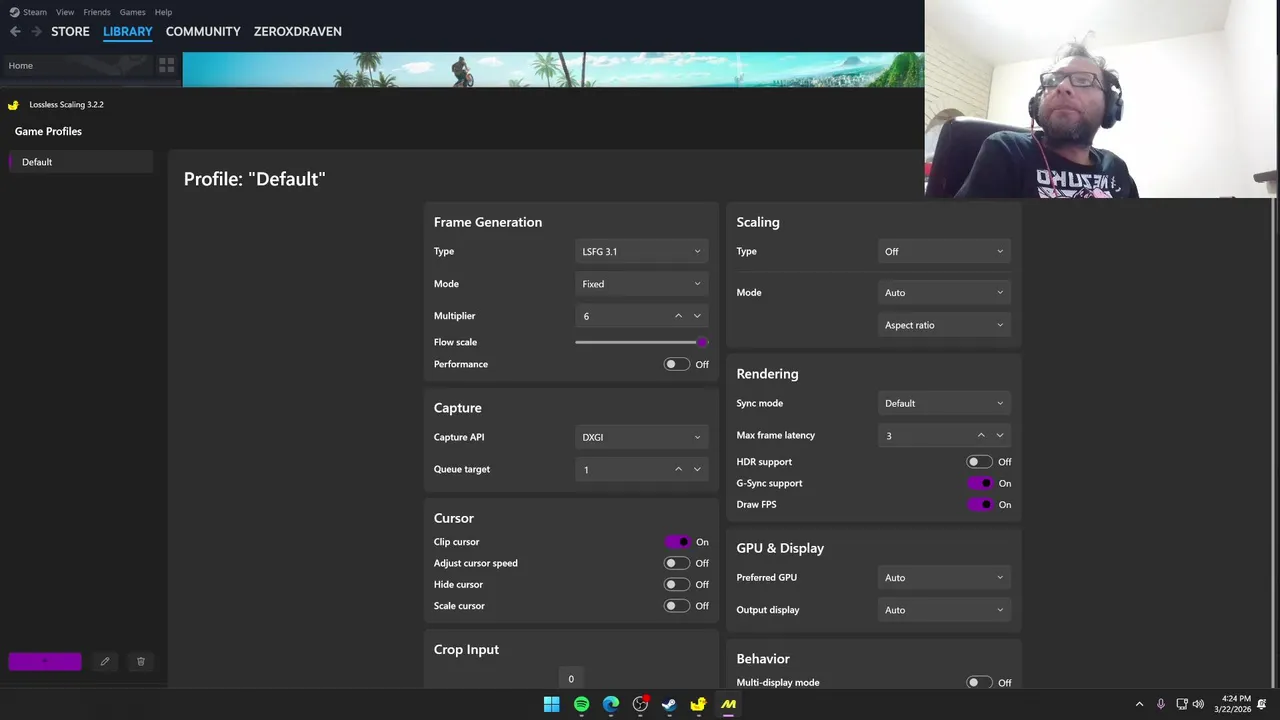Open the Scaling Type dropdown set to Off
This screenshot has height=720, width=1280.
coord(944,251)
